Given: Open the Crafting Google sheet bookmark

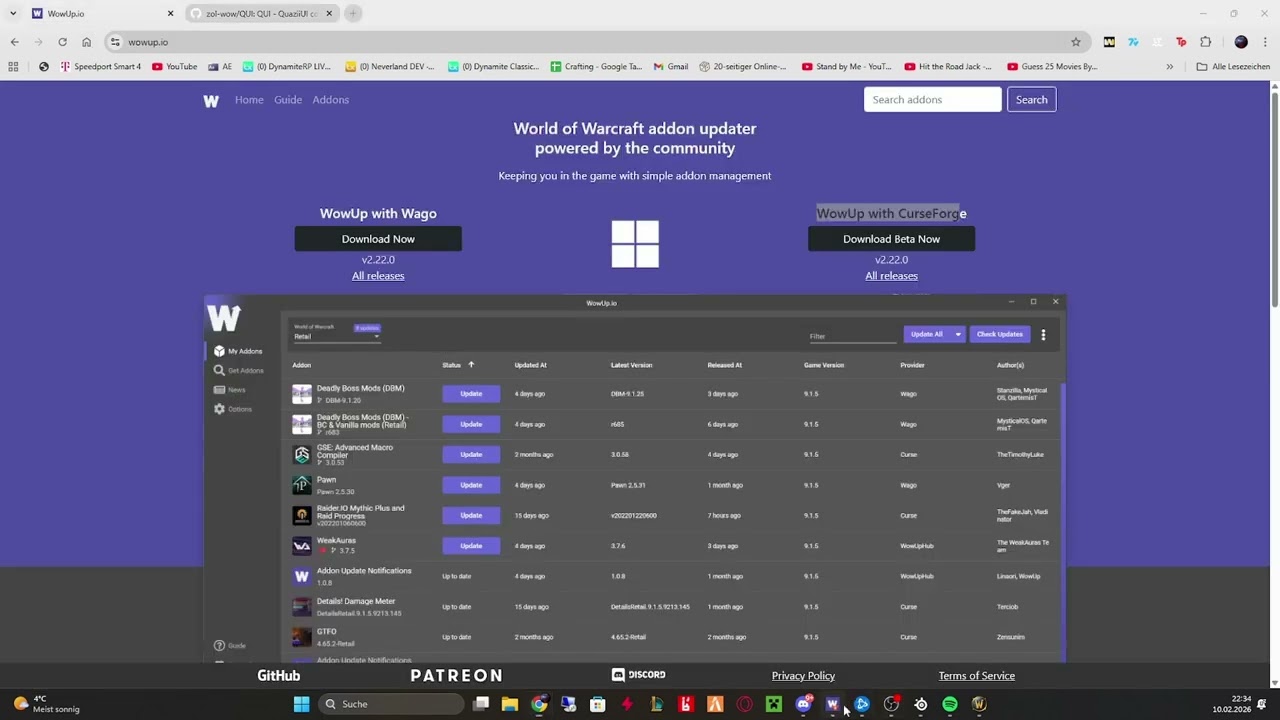Looking at the screenshot, I should click(x=596, y=67).
